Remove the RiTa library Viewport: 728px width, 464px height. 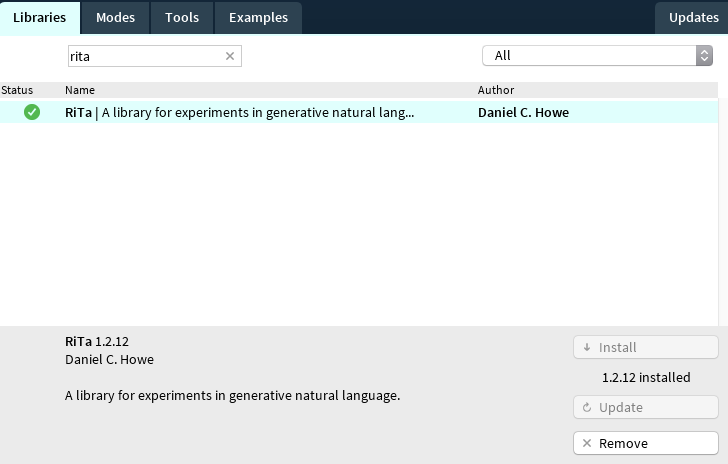click(x=646, y=443)
